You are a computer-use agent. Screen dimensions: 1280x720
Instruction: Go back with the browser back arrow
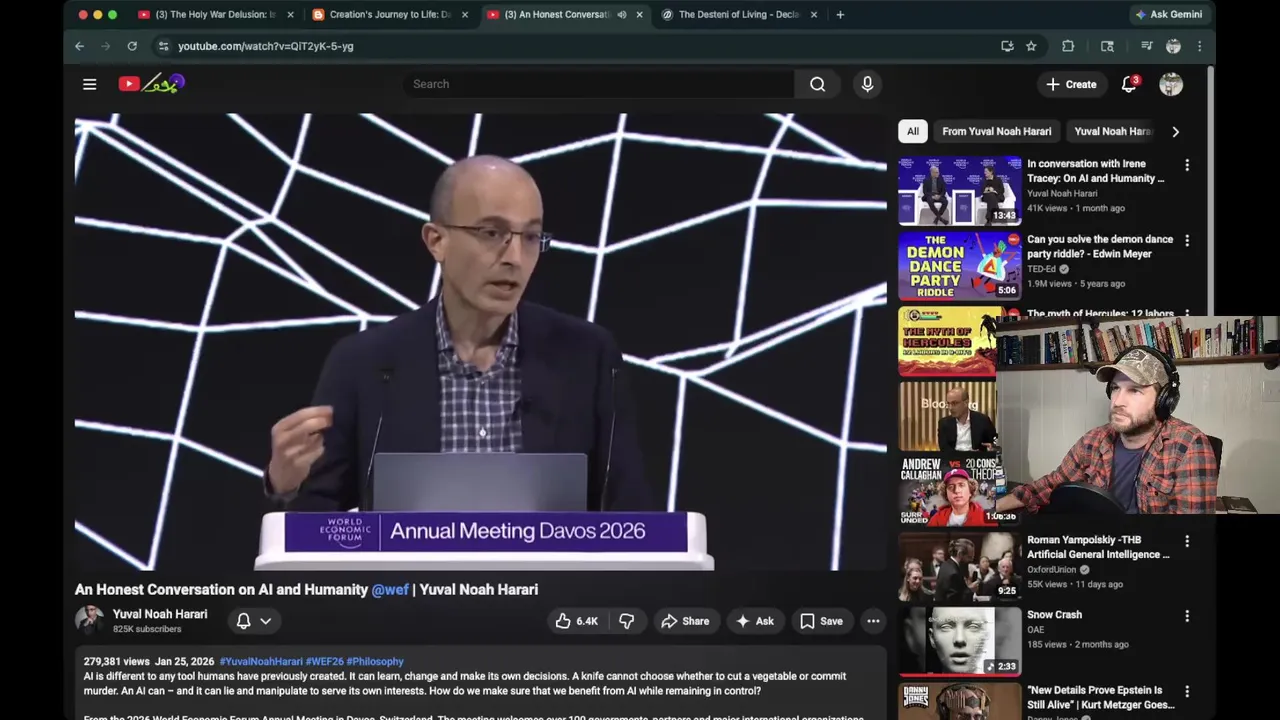tap(79, 46)
